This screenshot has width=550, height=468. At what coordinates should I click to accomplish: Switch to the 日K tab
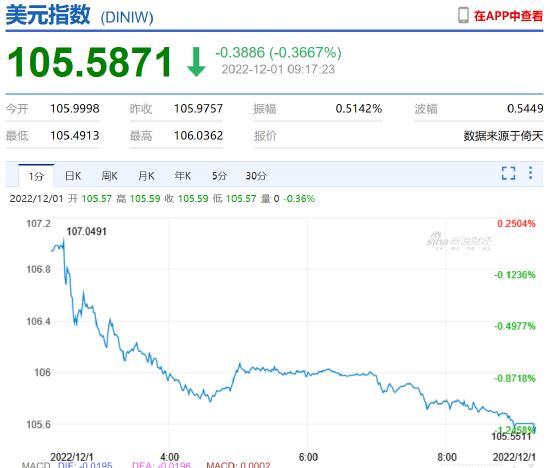pyautogui.click(x=73, y=176)
